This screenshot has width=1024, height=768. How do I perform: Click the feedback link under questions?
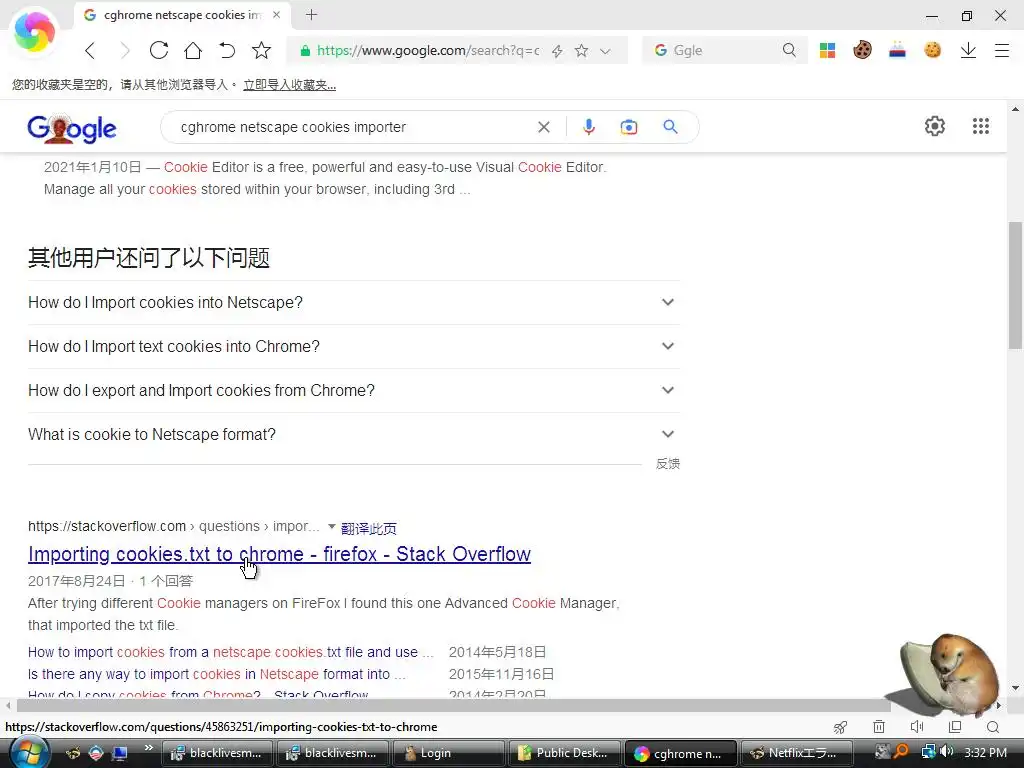pos(667,464)
